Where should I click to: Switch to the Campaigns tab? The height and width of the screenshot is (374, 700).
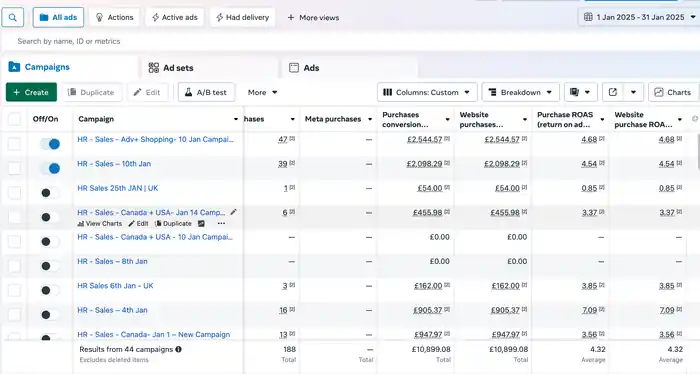click(x=69, y=67)
